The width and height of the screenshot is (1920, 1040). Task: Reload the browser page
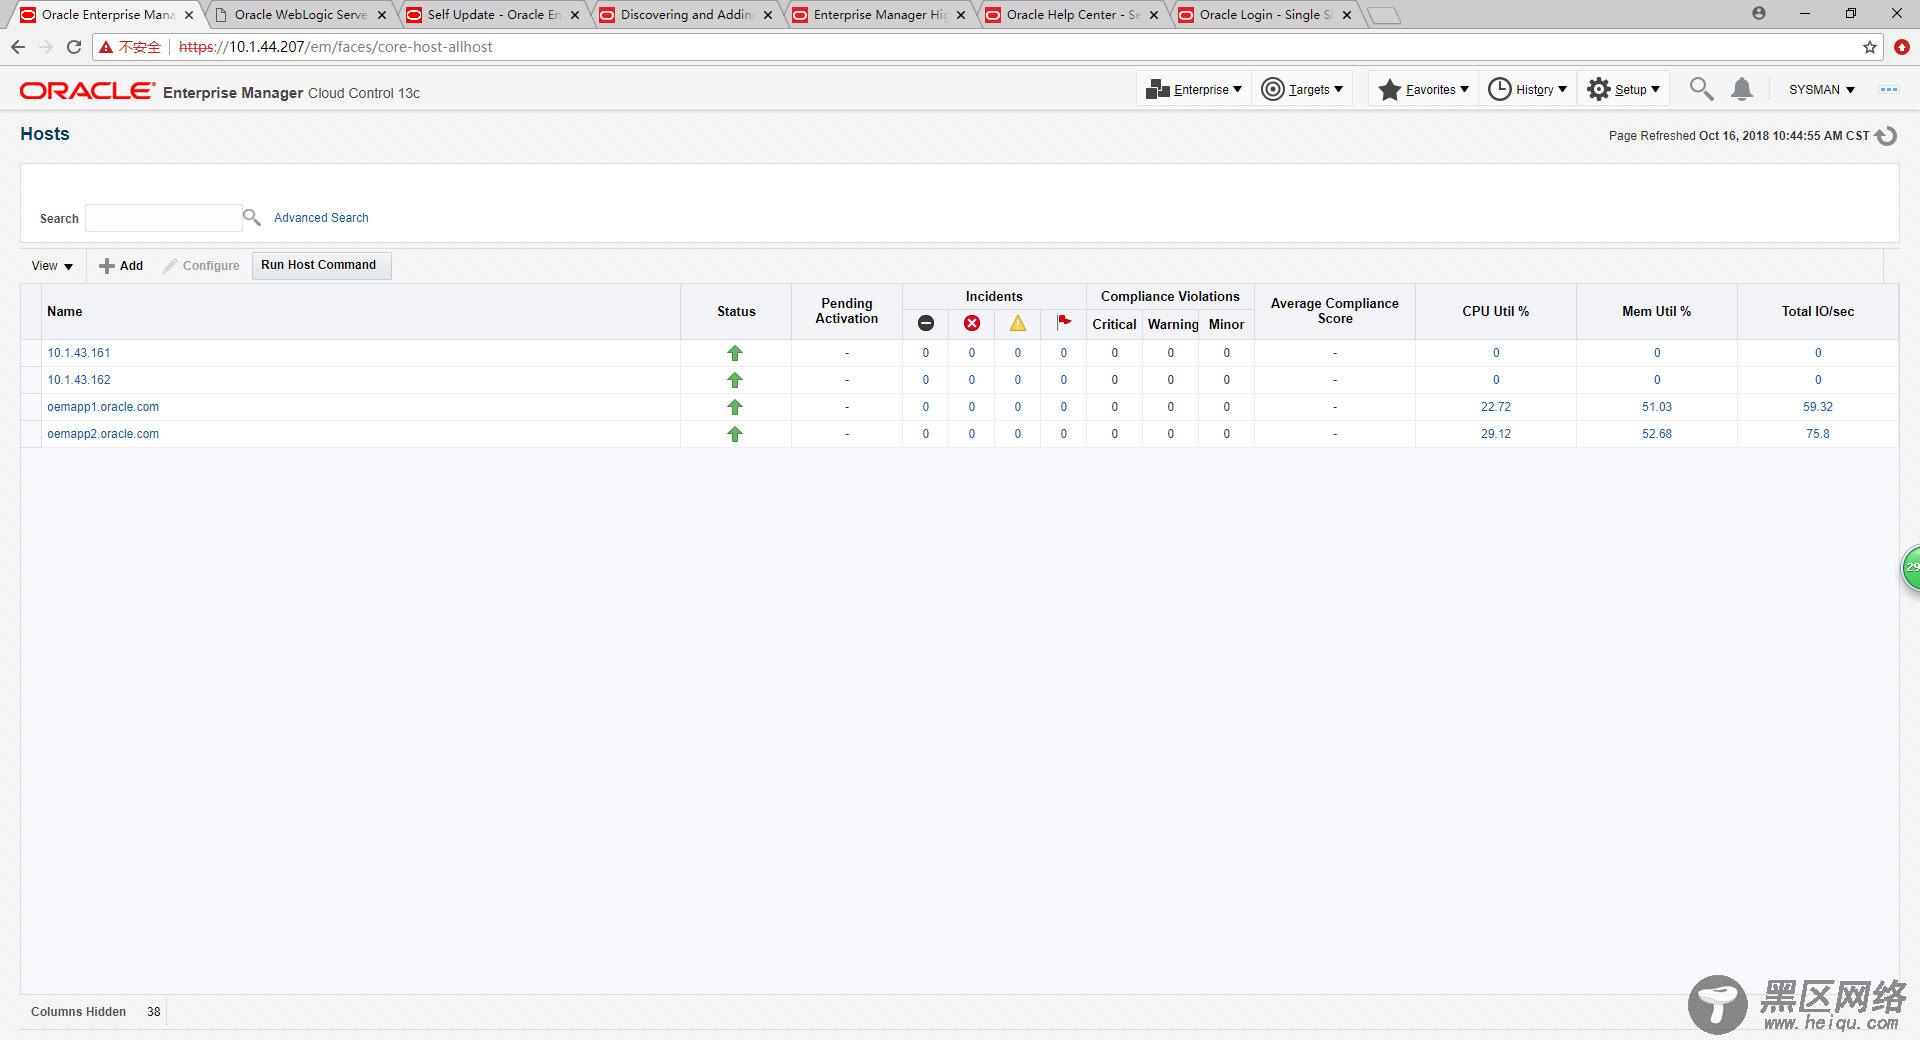pos(74,47)
